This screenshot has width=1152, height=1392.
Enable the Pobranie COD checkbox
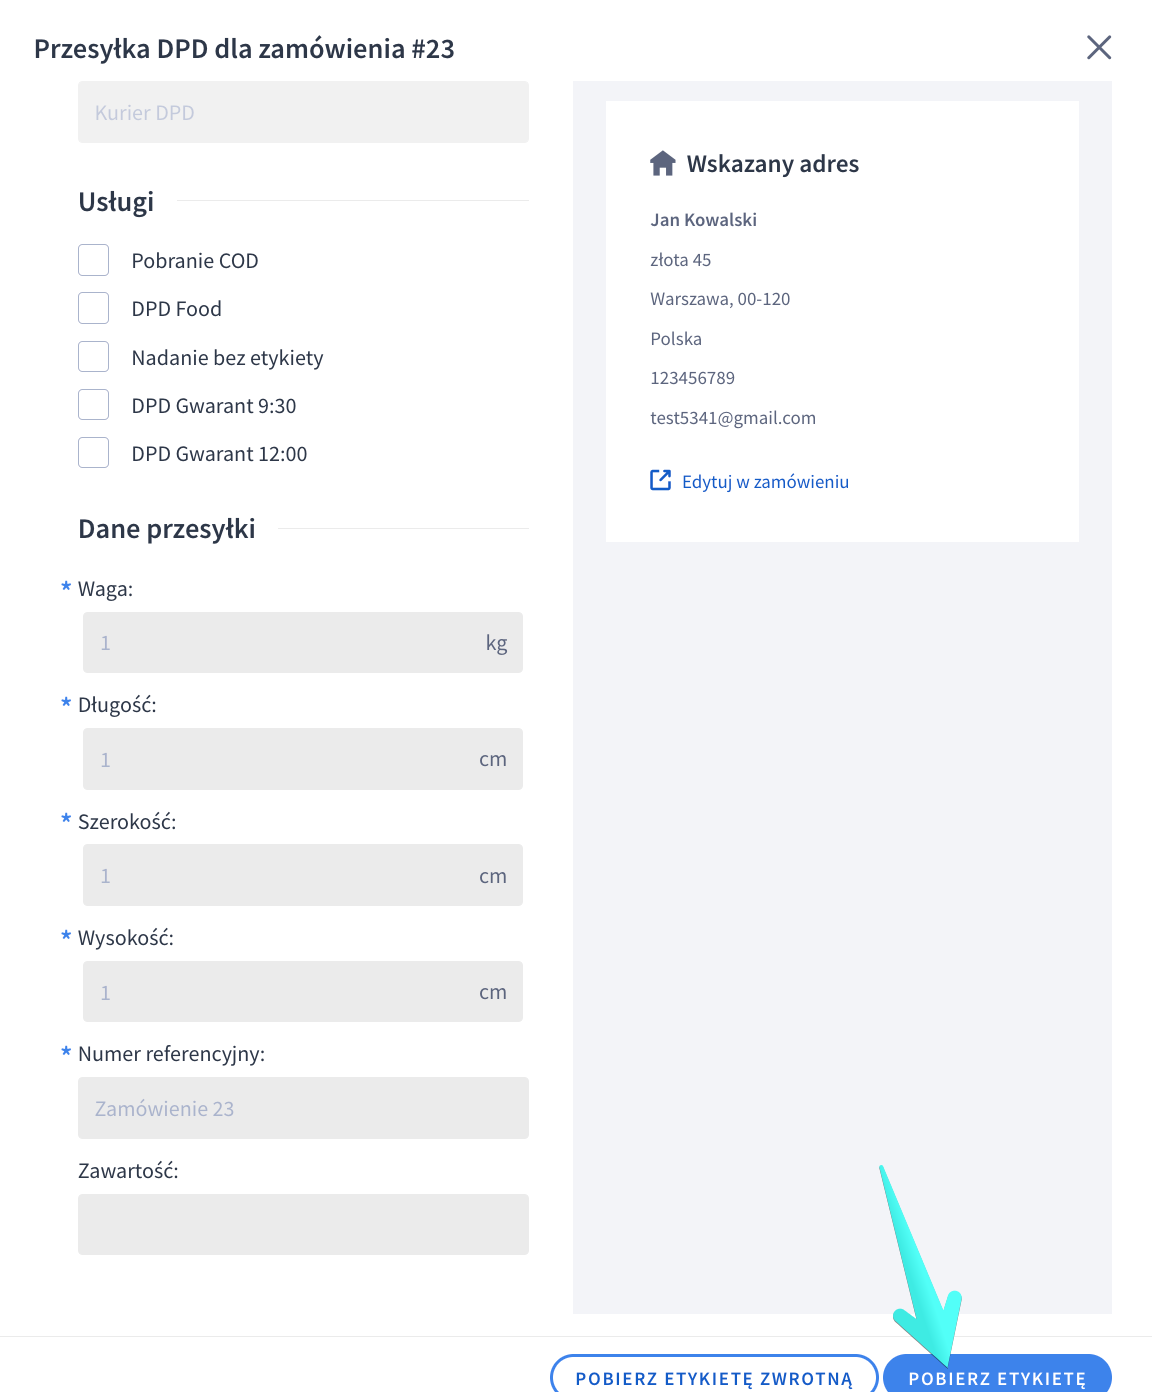pos(94,260)
